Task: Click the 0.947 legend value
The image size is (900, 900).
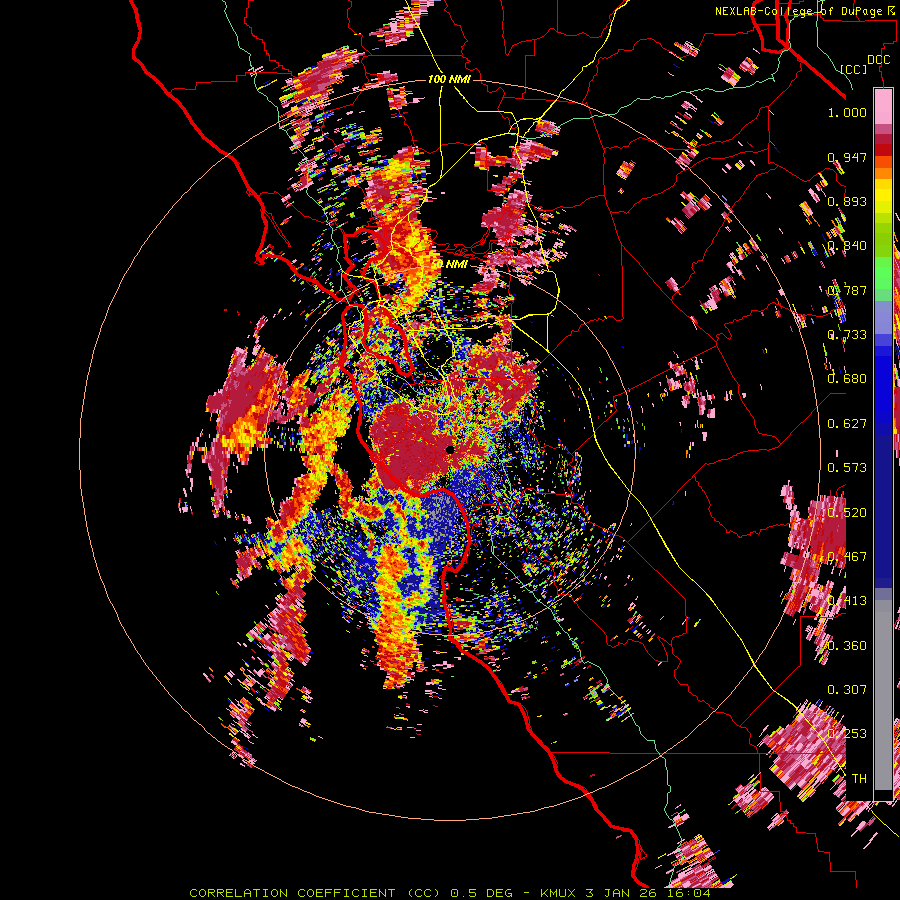Action: pos(847,157)
